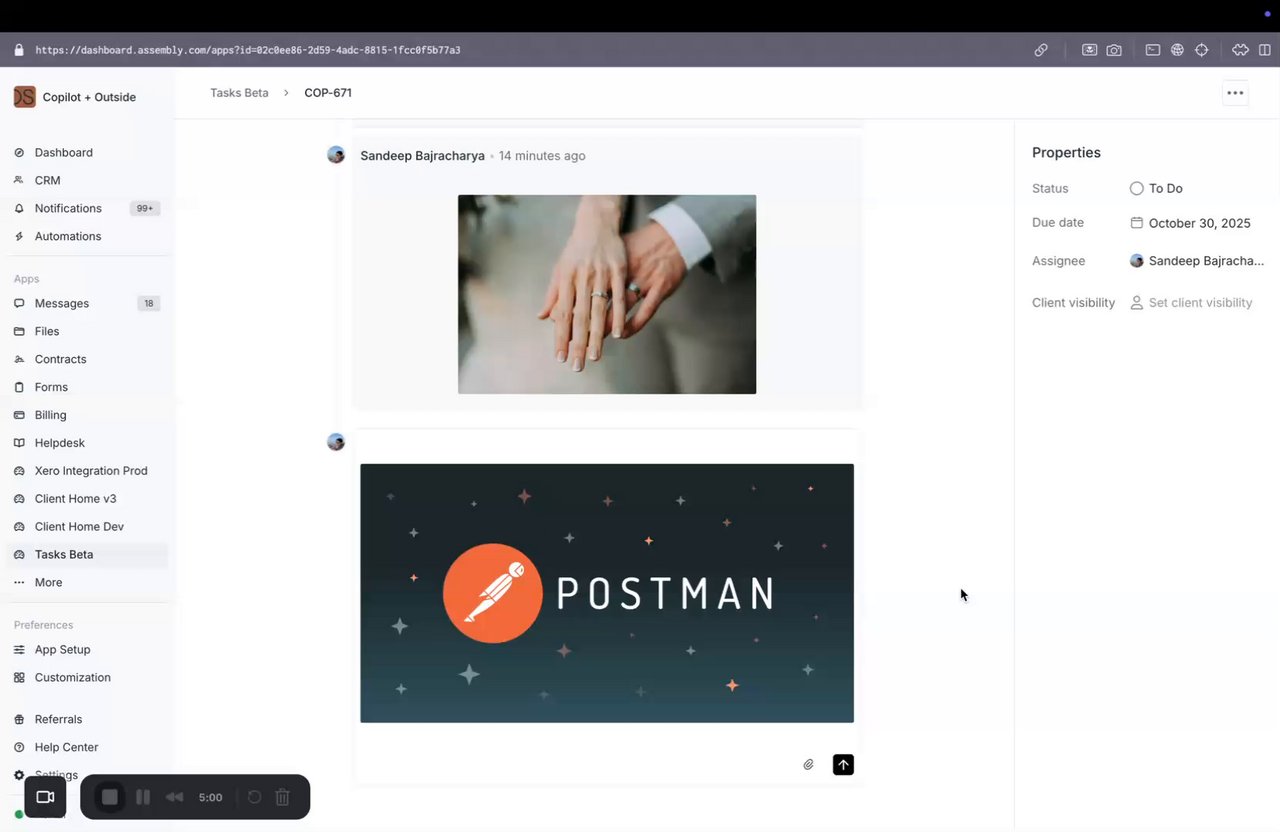Restart the screen recording
The width and height of the screenshot is (1280, 832).
(x=254, y=797)
